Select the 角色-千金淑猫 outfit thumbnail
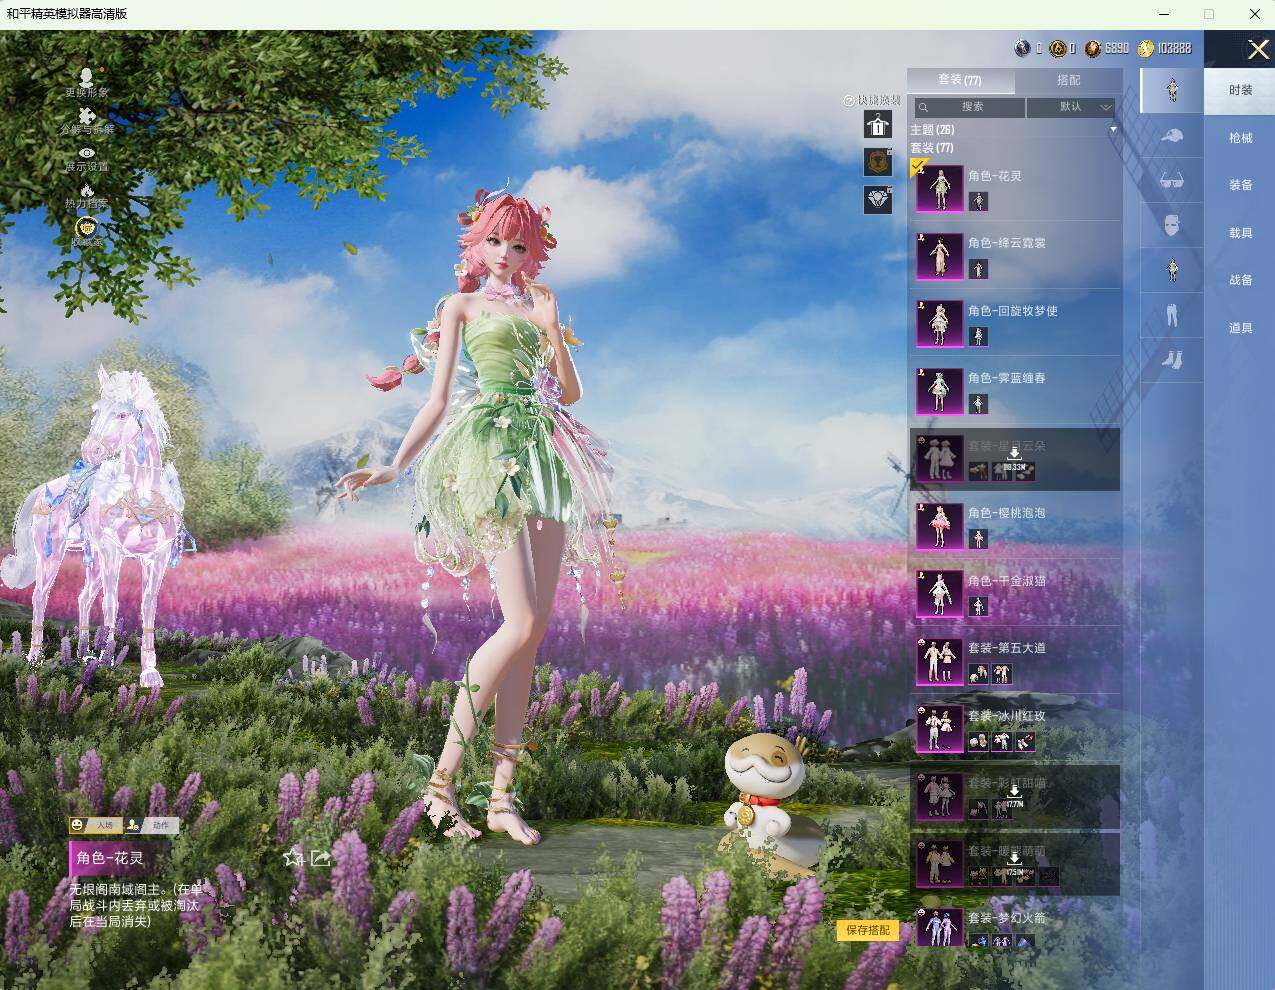Viewport: 1275px width, 990px height. coord(939,593)
